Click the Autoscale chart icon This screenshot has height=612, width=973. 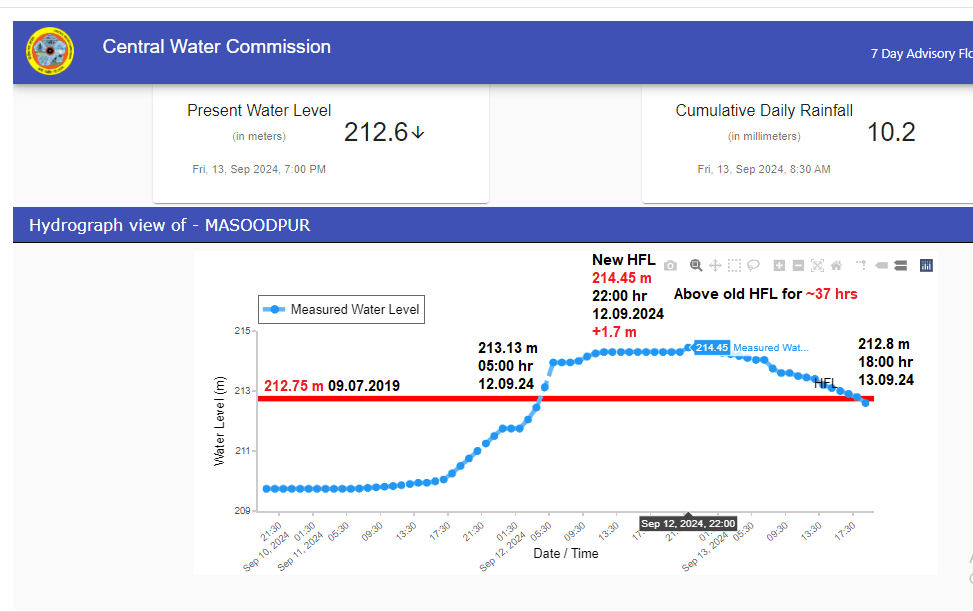coord(817,266)
